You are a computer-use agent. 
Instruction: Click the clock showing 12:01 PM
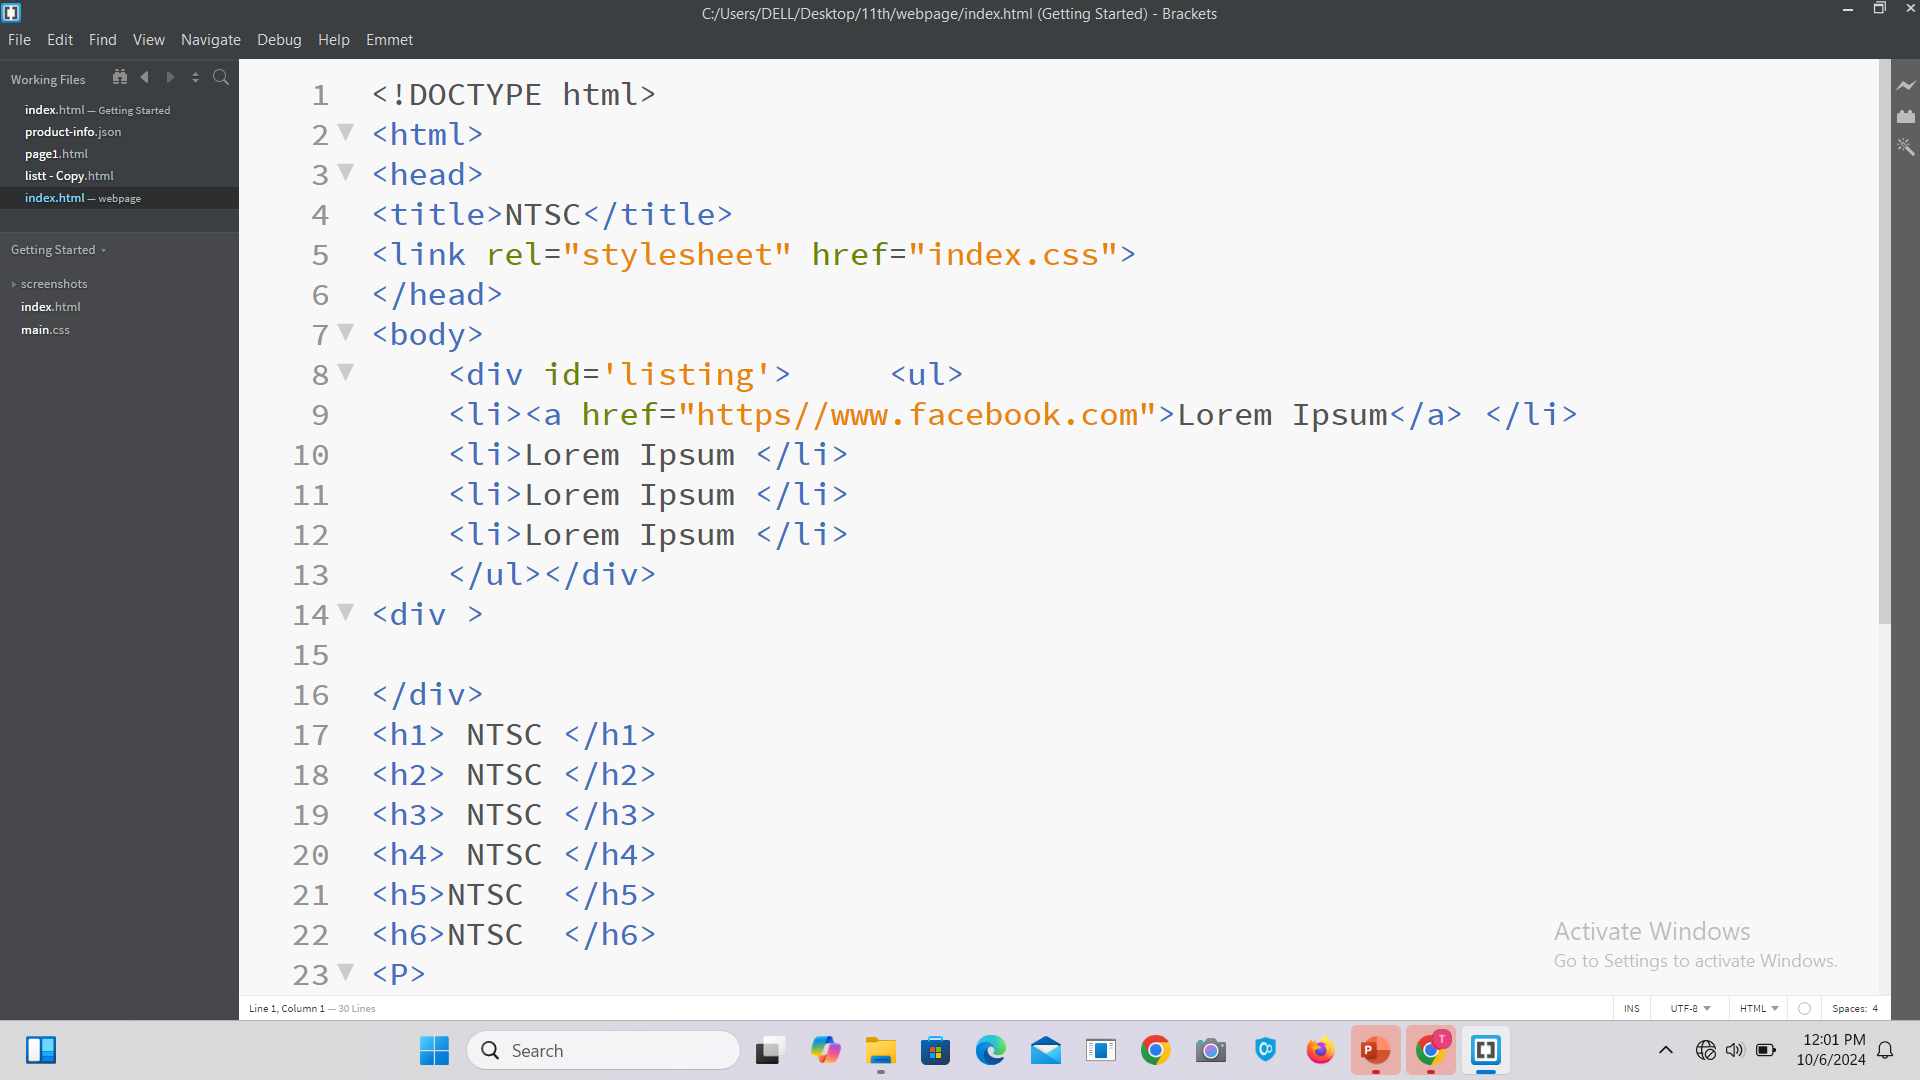coord(1833,1040)
